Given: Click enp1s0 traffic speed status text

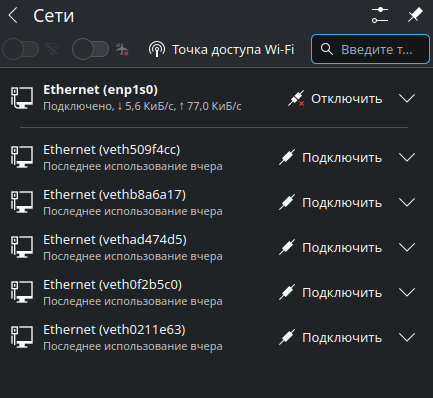Looking at the screenshot, I should (x=142, y=106).
